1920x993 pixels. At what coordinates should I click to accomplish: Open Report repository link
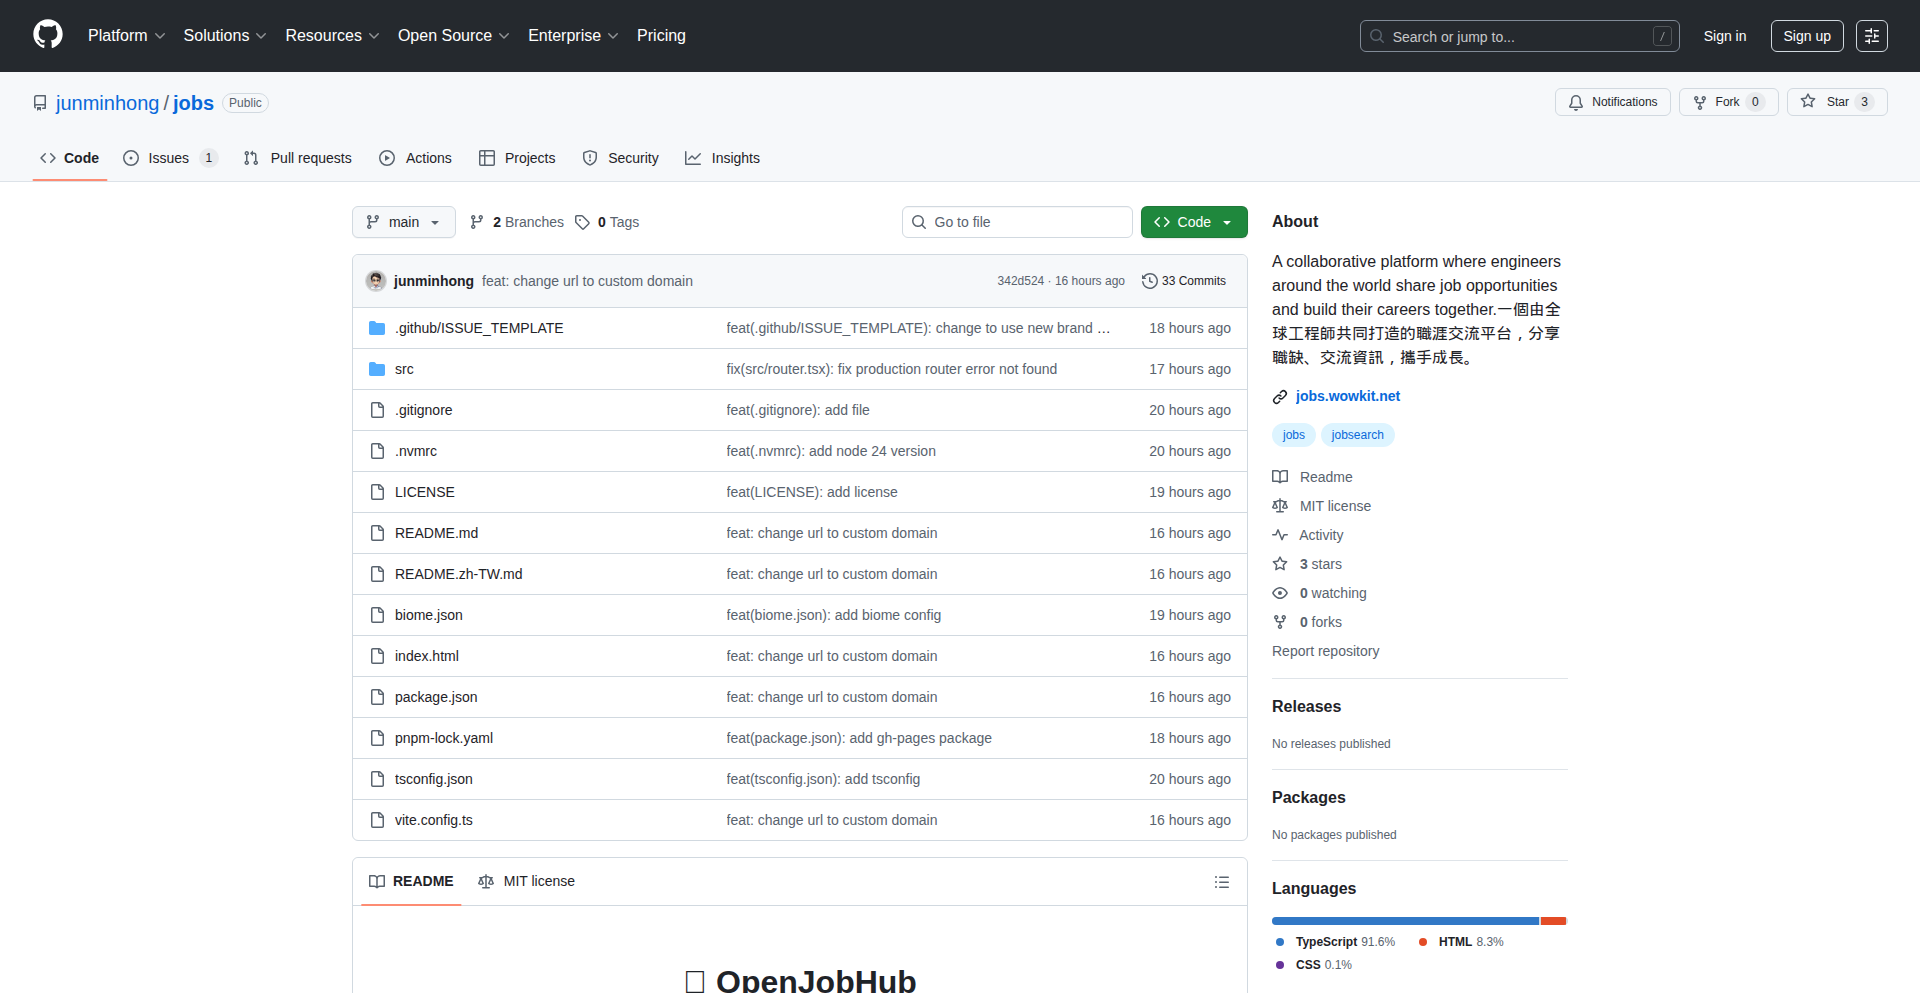1325,651
